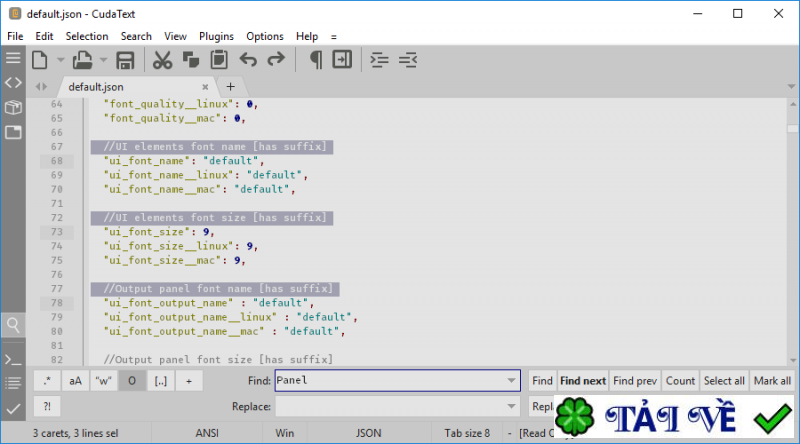This screenshot has height=444, width=800.
Task: Click the Save file toolbar icon
Action: [x=126, y=61]
